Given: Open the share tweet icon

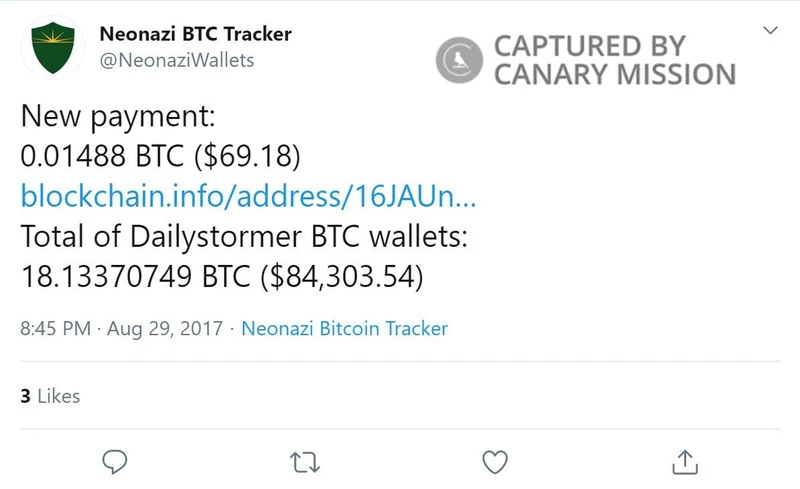Looking at the screenshot, I should pyautogui.click(x=684, y=461).
